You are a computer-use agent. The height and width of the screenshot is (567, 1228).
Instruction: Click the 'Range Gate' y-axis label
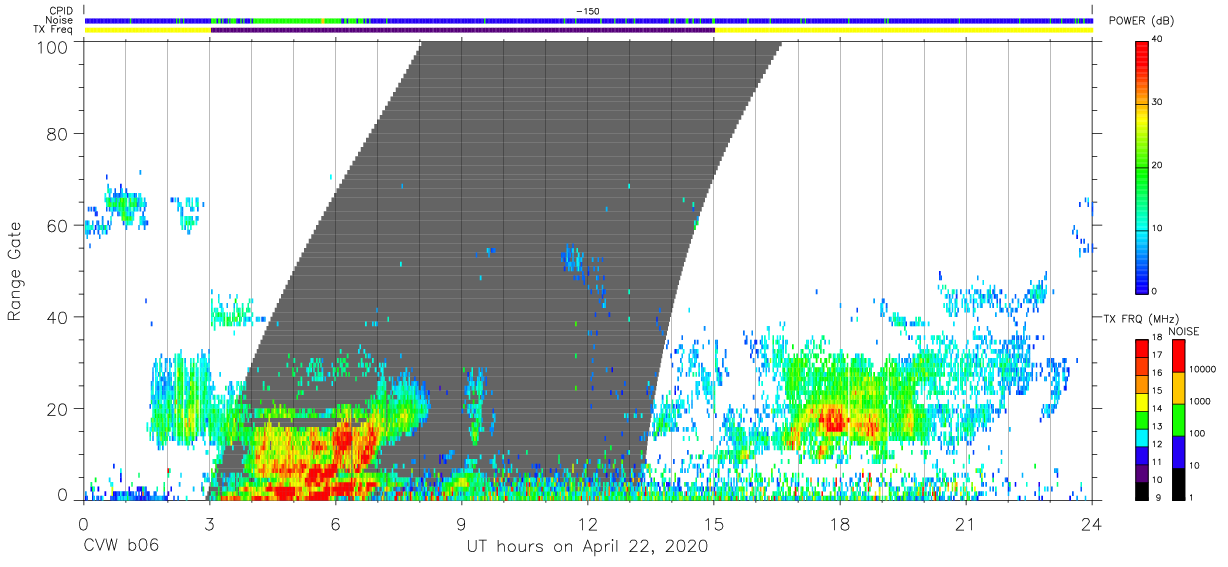pos(15,272)
